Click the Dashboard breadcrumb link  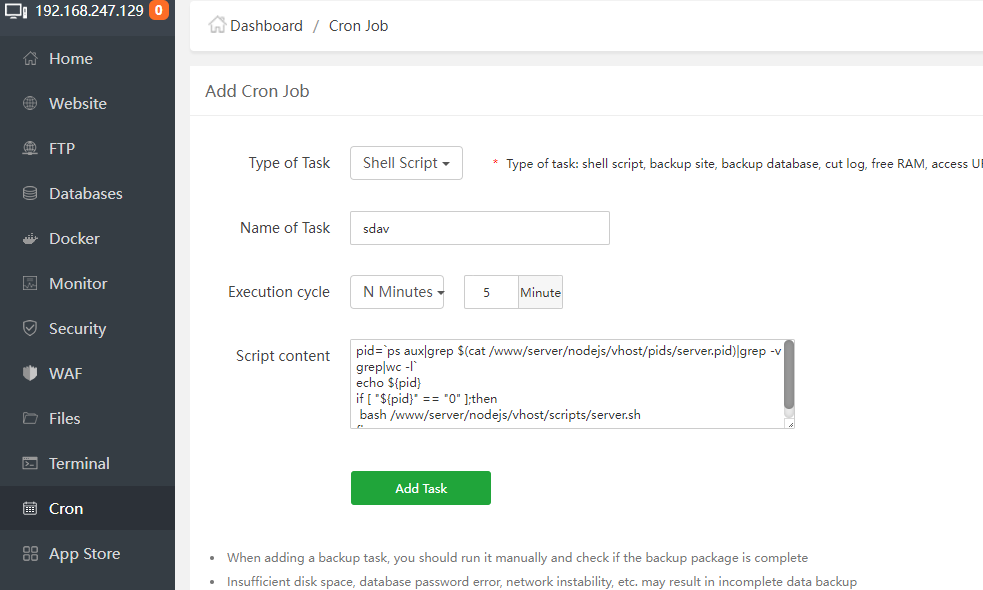coord(266,26)
